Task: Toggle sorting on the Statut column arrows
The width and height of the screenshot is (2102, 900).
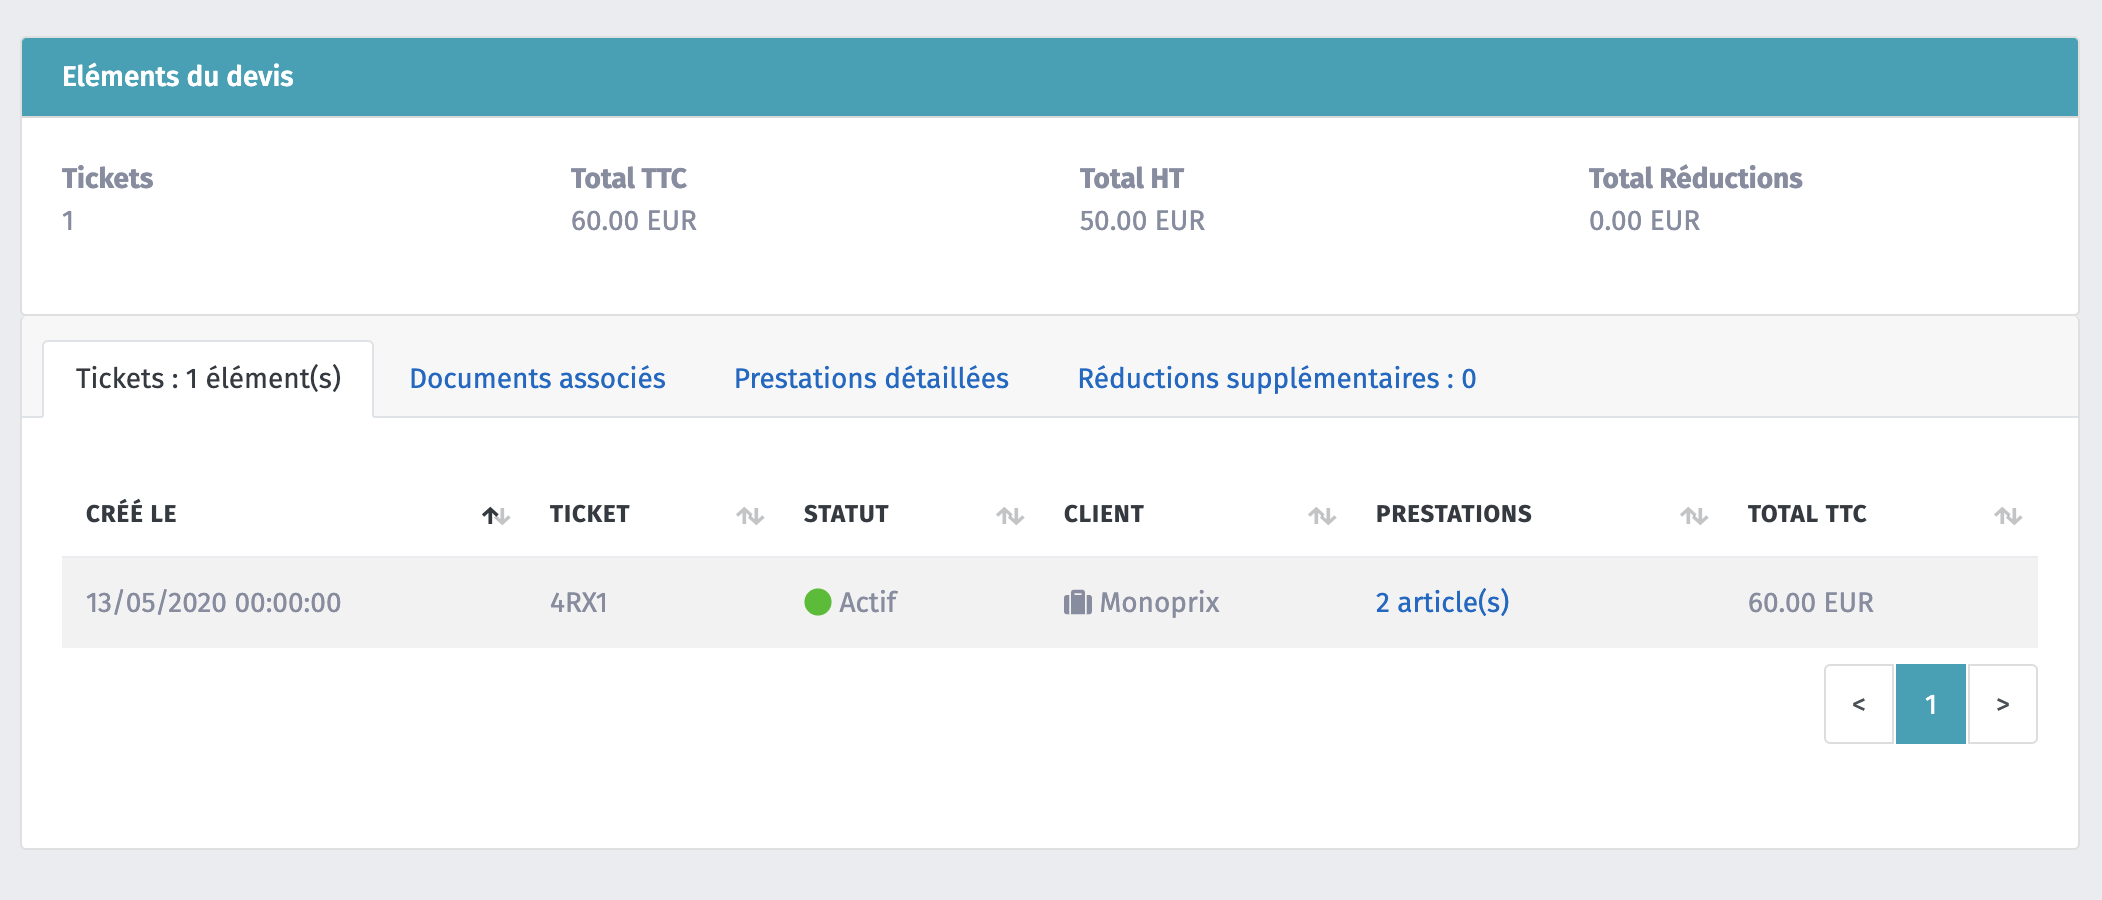Action: 1010,516
